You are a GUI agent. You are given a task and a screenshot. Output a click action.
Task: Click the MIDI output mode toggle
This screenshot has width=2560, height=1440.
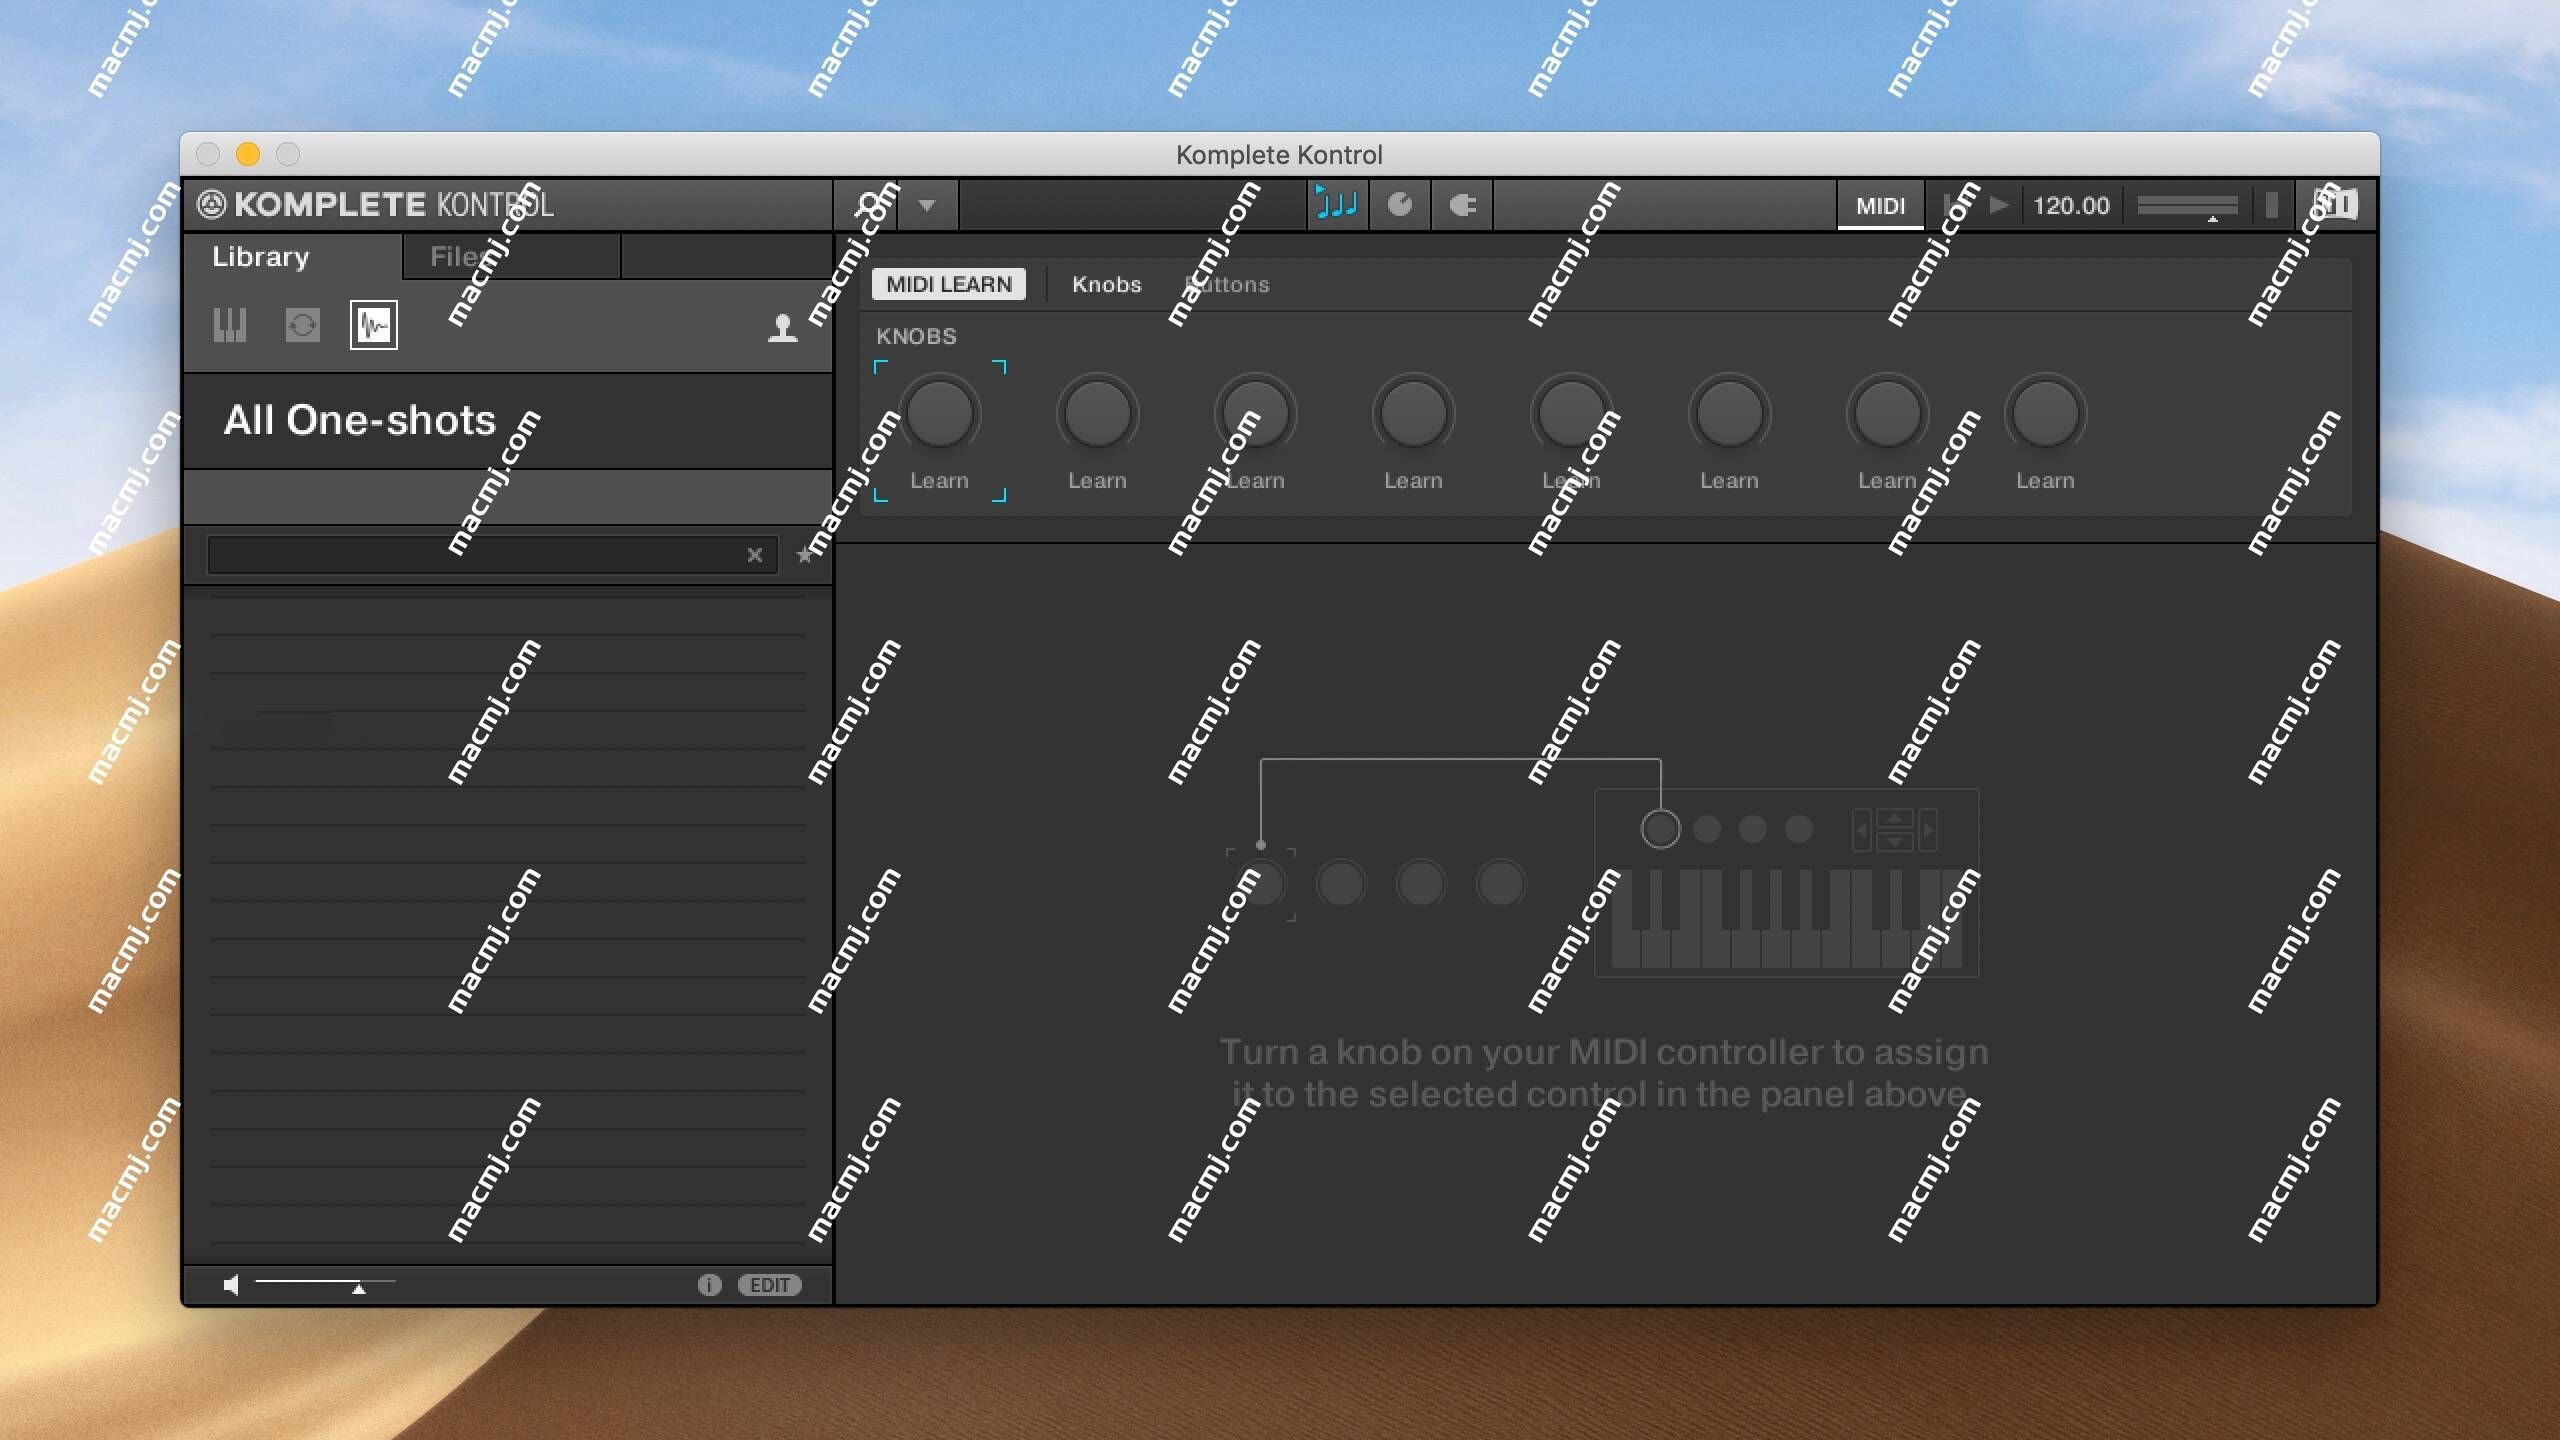[1878, 204]
